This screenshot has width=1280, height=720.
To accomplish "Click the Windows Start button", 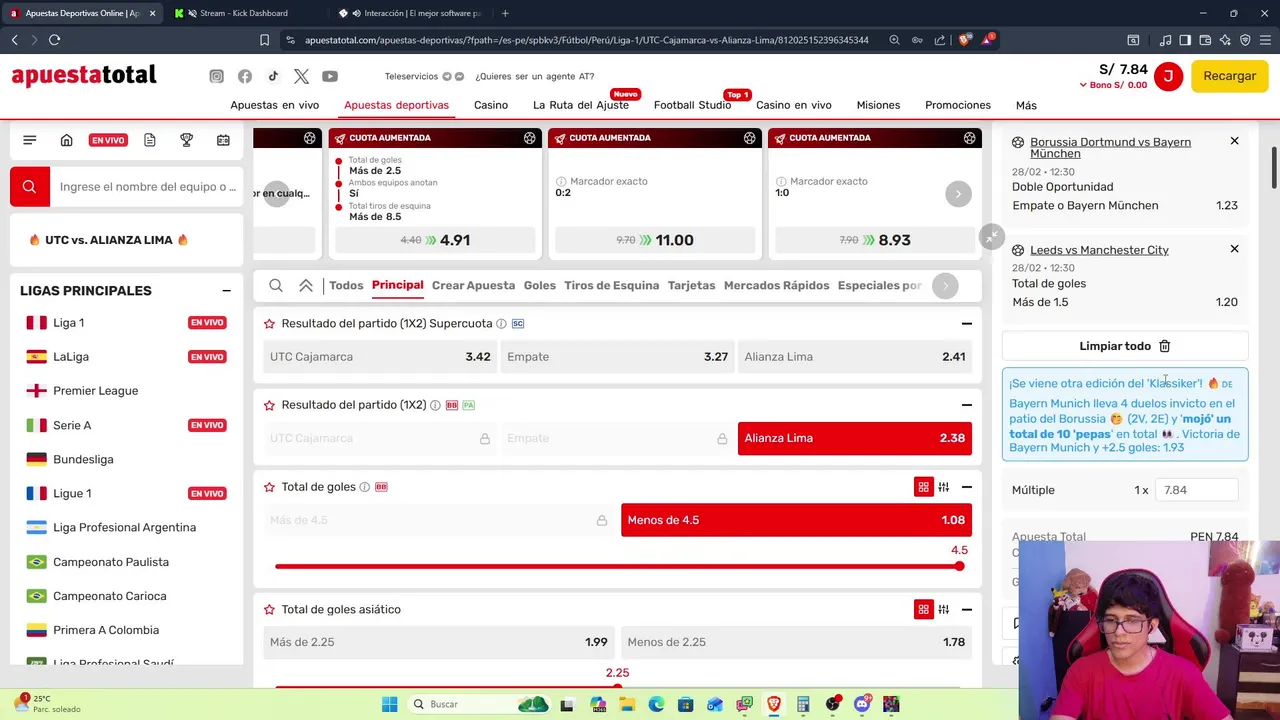I will coord(389,704).
